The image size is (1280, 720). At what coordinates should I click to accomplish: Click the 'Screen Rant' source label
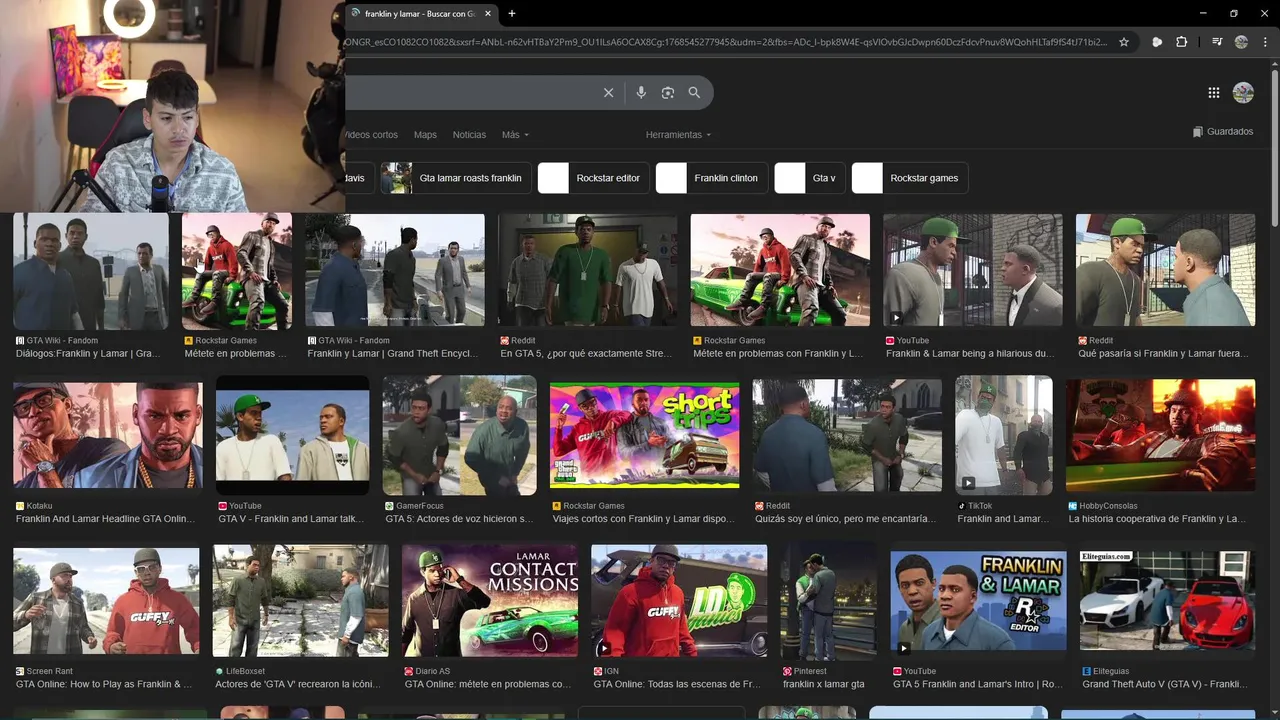49,671
